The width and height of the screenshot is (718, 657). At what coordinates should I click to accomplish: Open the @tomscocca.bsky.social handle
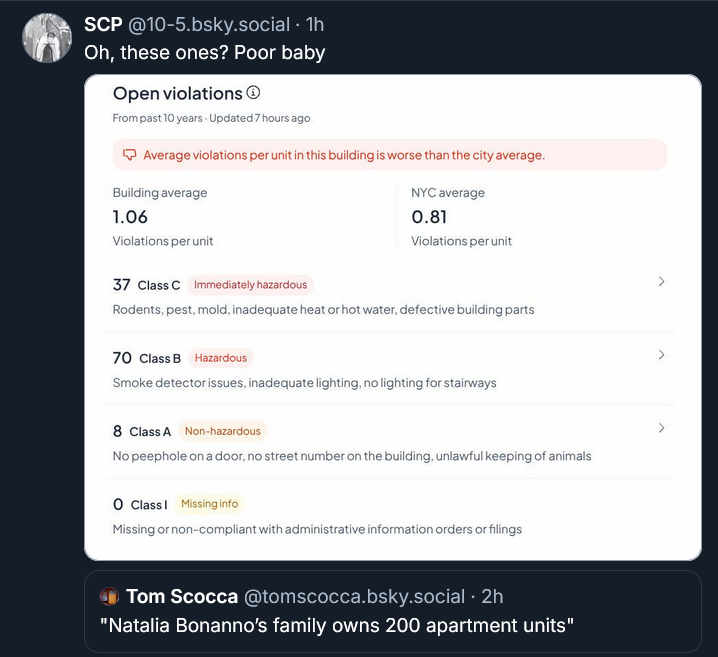tap(354, 596)
